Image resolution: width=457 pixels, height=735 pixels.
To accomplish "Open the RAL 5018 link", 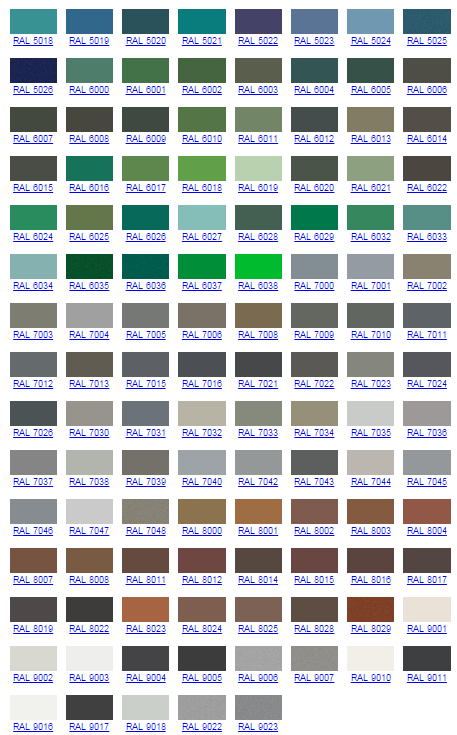I will (x=33, y=41).
